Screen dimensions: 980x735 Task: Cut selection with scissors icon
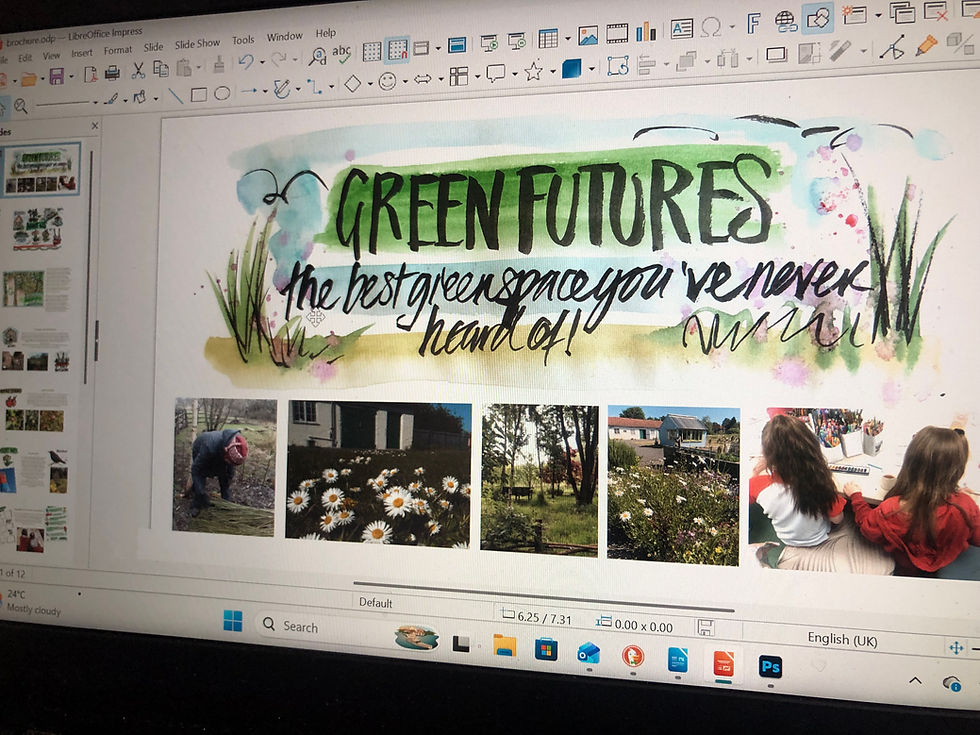click(x=138, y=70)
